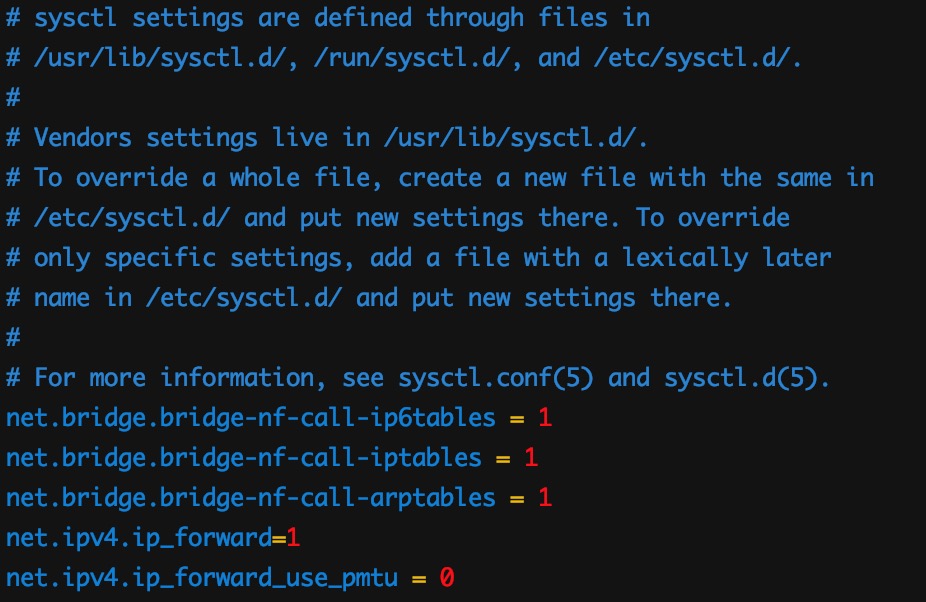Viewport: 926px width, 602px height.
Task: Click the word name starting the eighth comment line
Action: [61, 297]
